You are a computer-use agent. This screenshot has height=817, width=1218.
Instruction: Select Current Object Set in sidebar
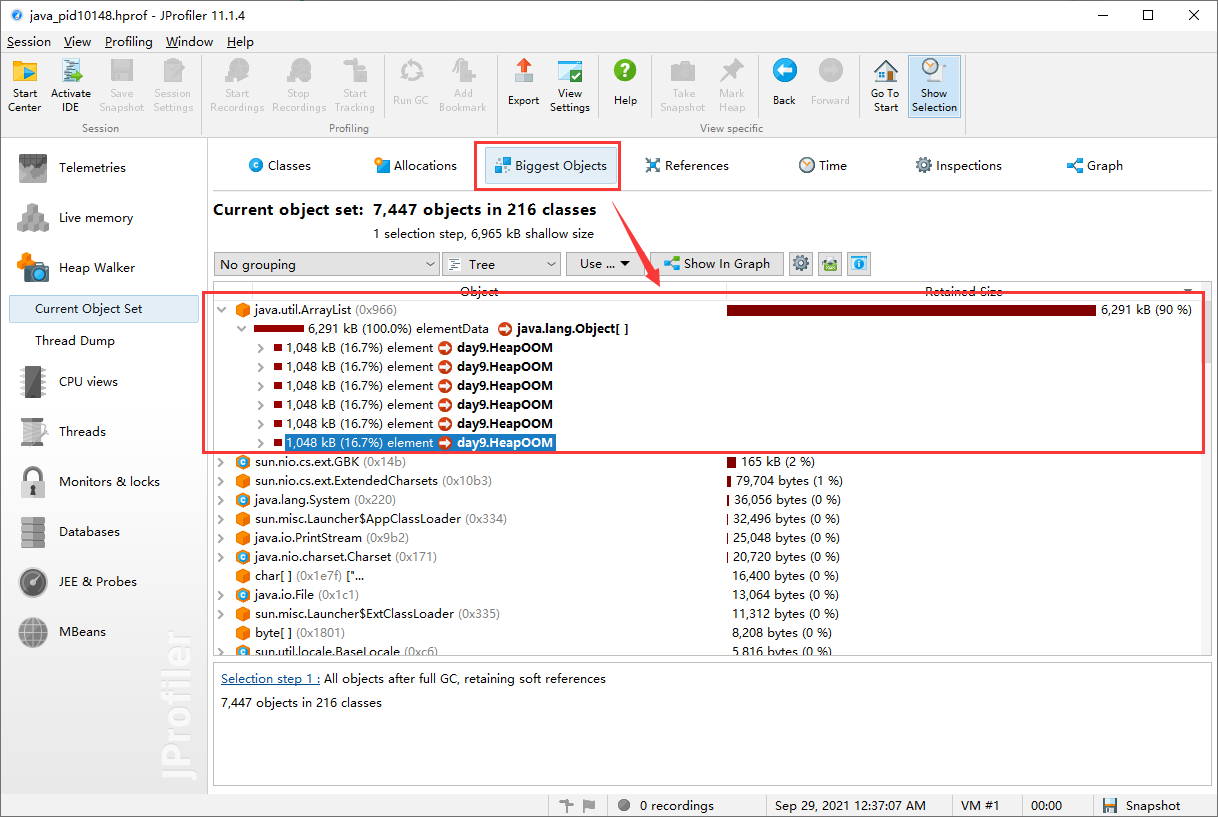pyautogui.click(x=104, y=309)
